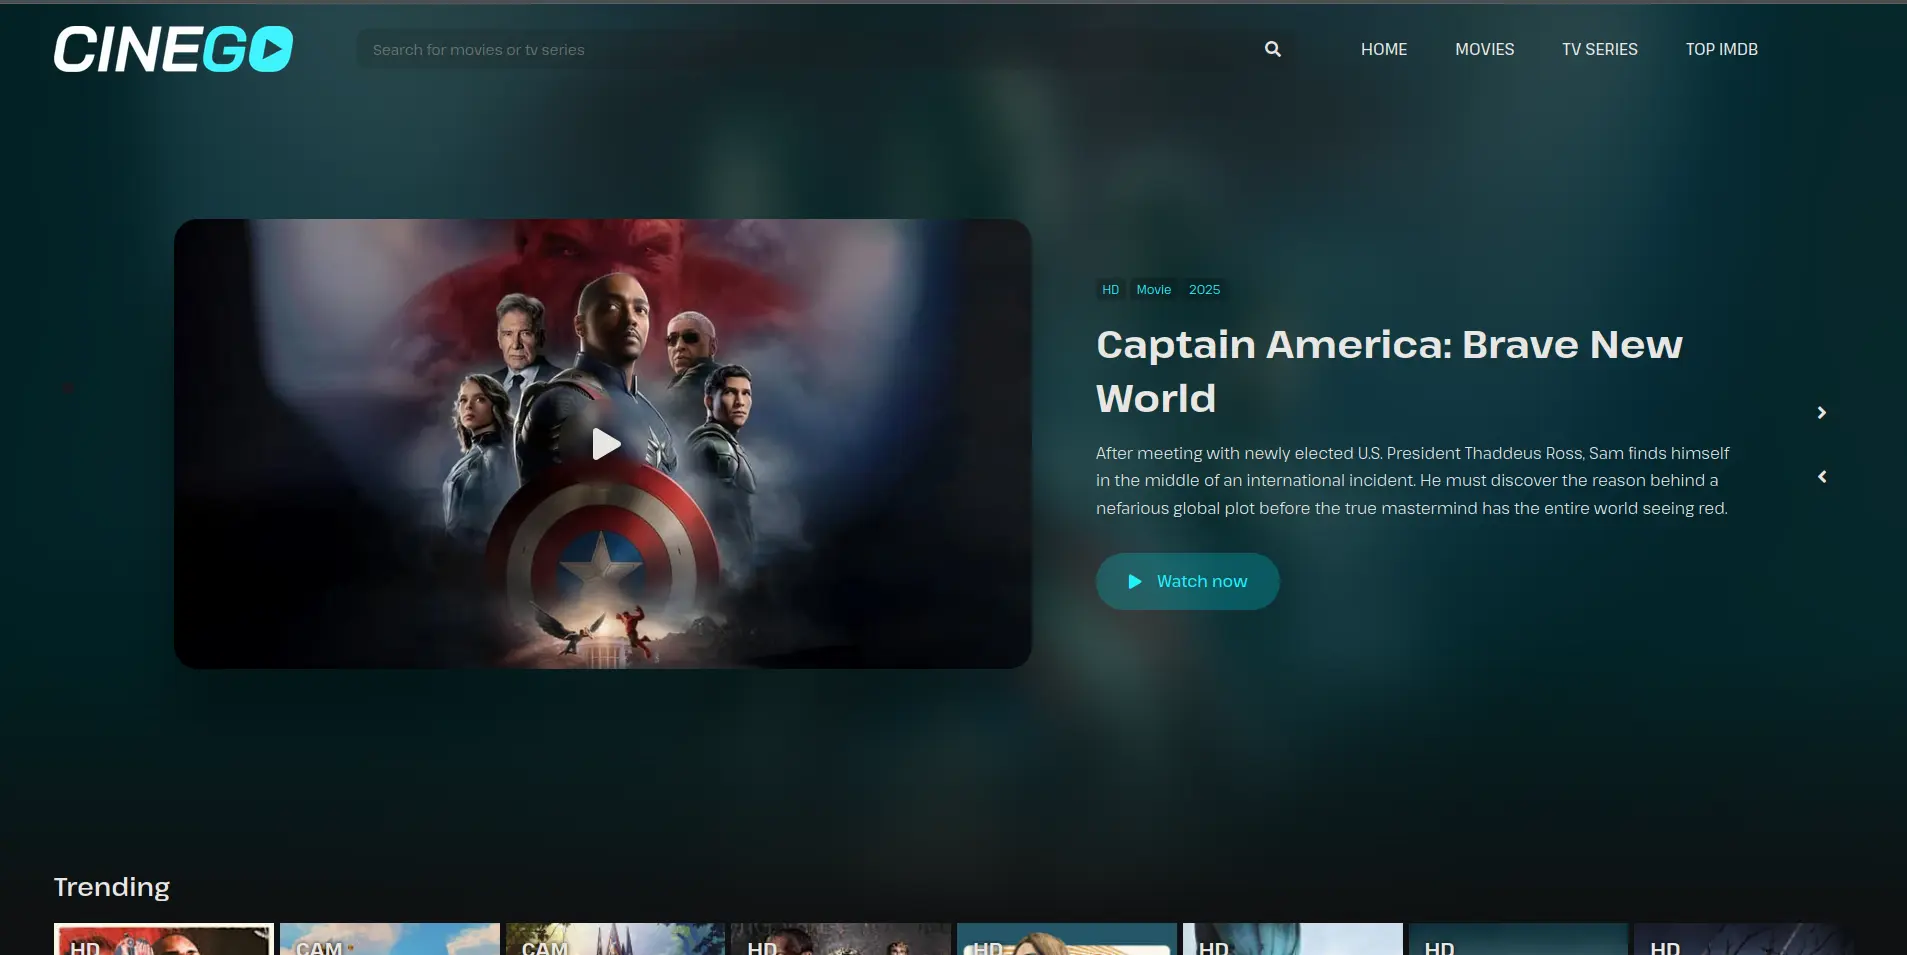Click the 2025 year tag
Viewport: 1907px width, 955px height.
tap(1204, 289)
